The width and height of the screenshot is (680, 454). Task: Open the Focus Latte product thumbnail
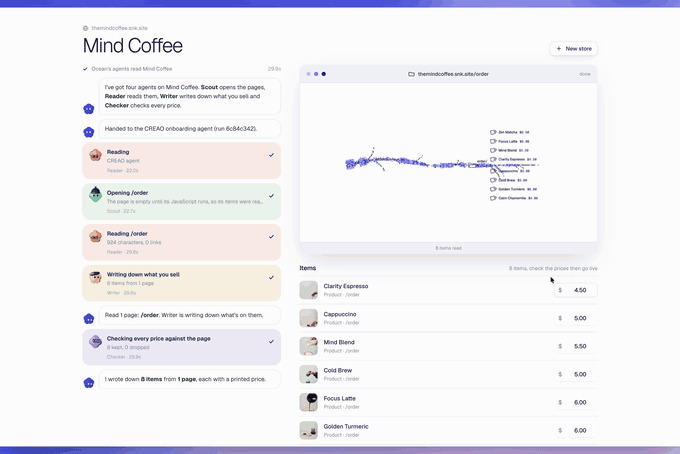pos(308,402)
